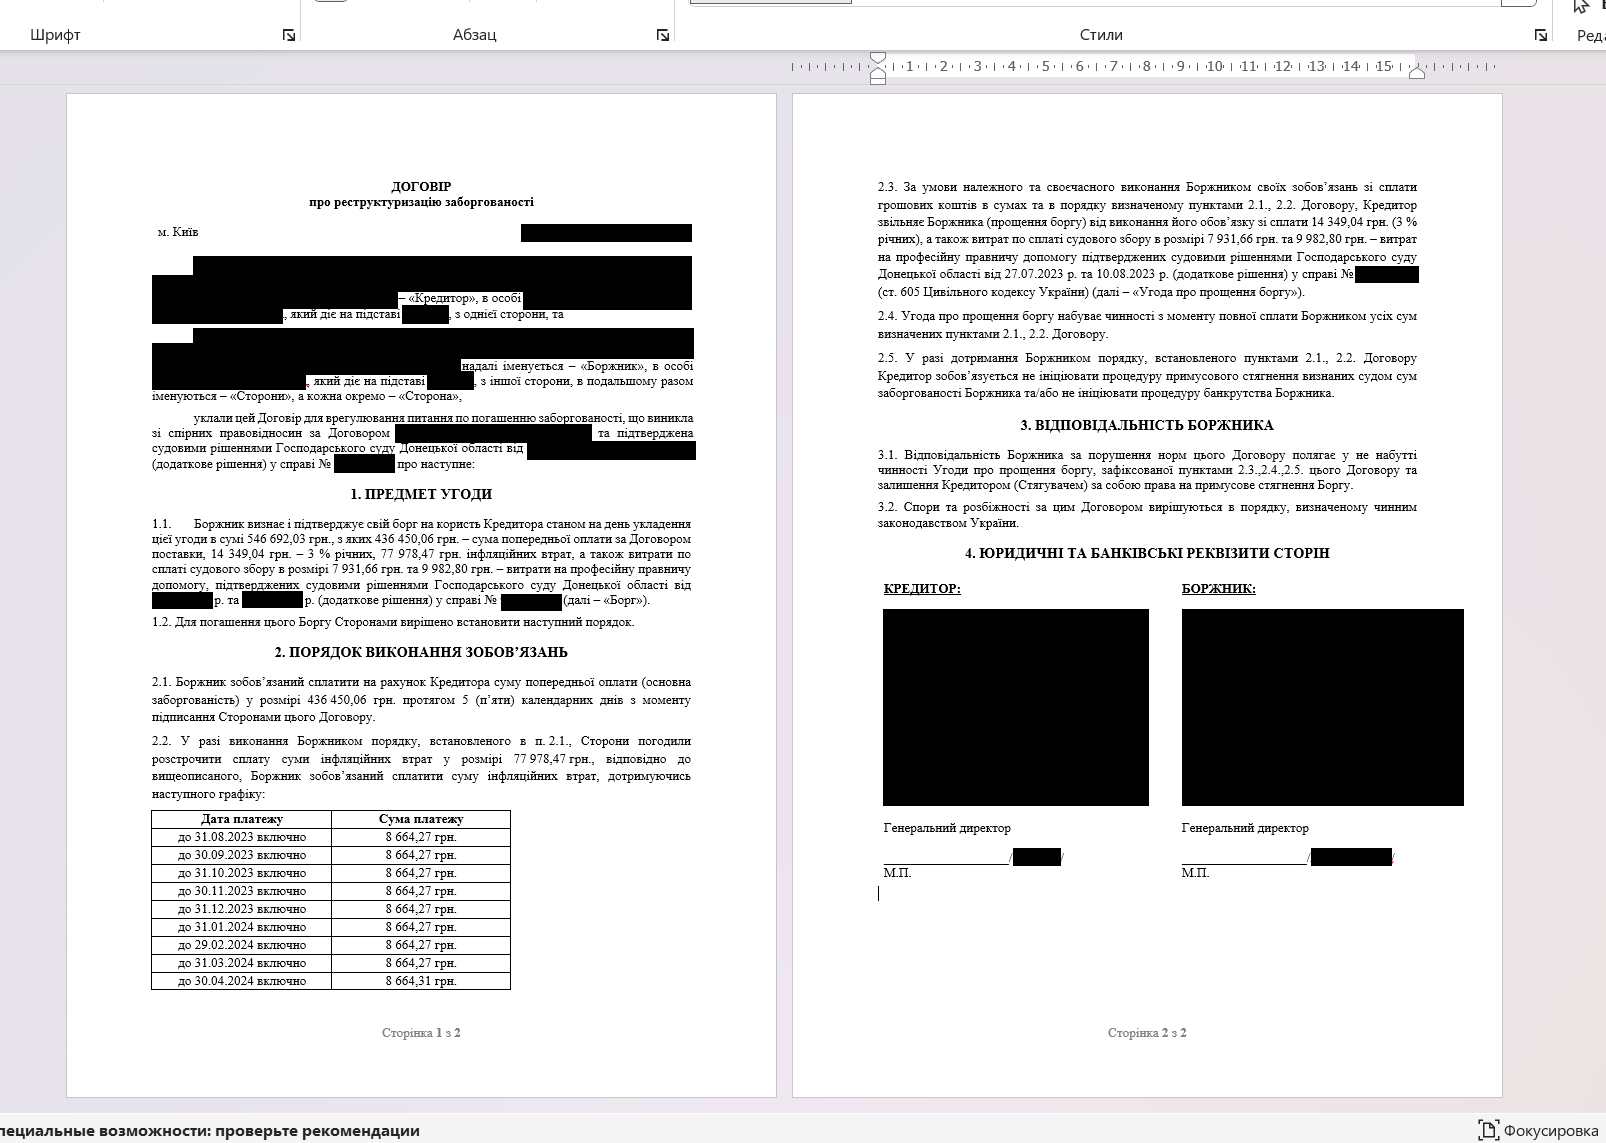Click cell "до 31.12.2023 включно"
This screenshot has width=1606, height=1143.
tap(242, 909)
